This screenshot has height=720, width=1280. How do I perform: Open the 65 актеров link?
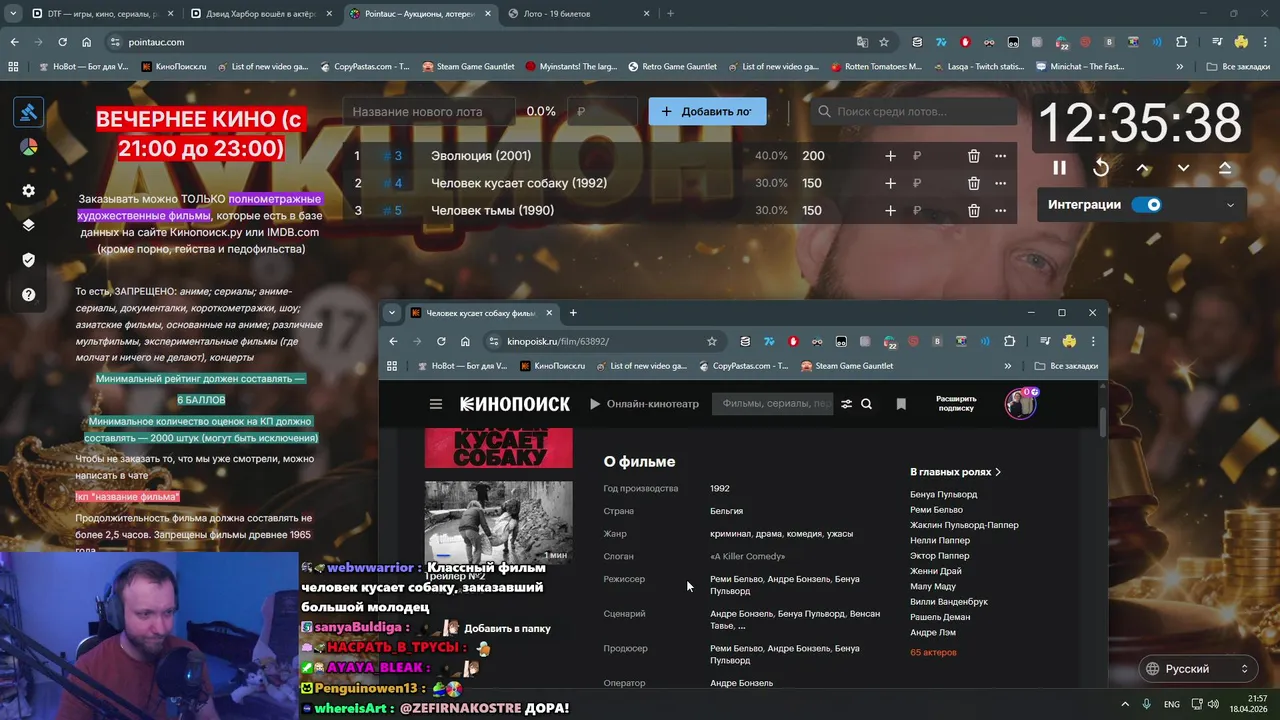tap(933, 652)
